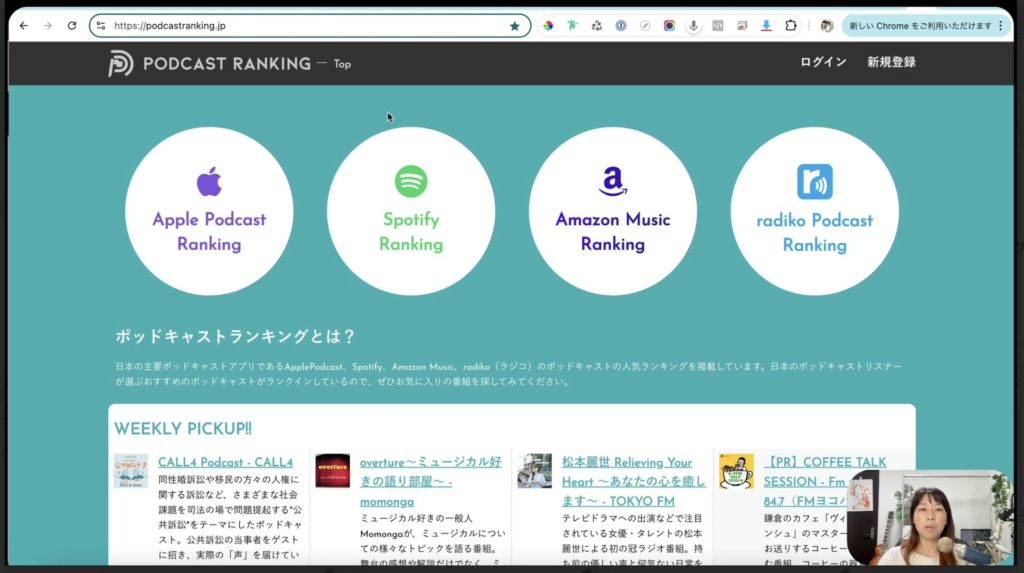Open the 1Password extension icon
This screenshot has height=573, width=1024.
(621, 26)
